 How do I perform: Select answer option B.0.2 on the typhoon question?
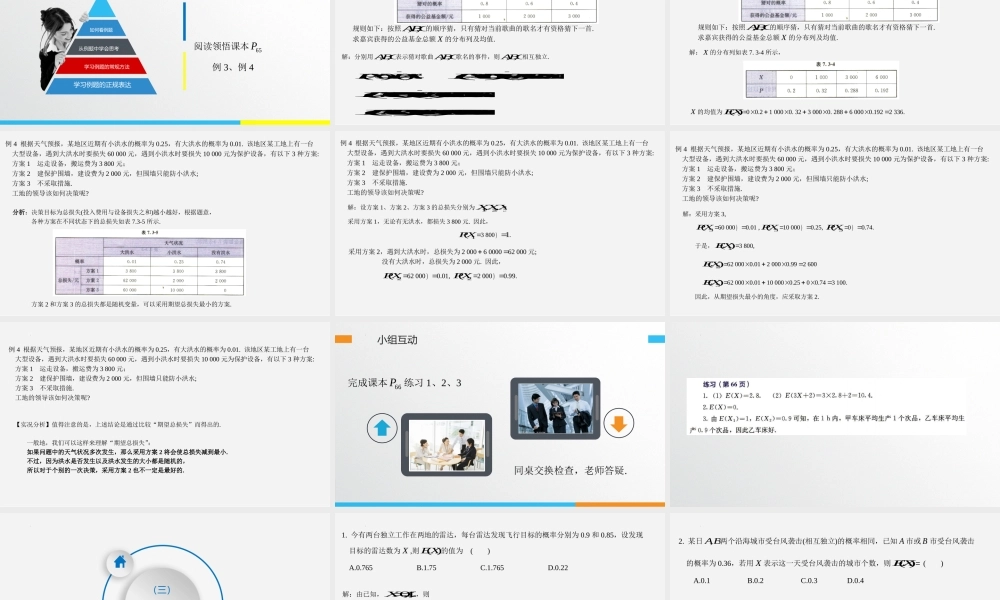pos(756,583)
